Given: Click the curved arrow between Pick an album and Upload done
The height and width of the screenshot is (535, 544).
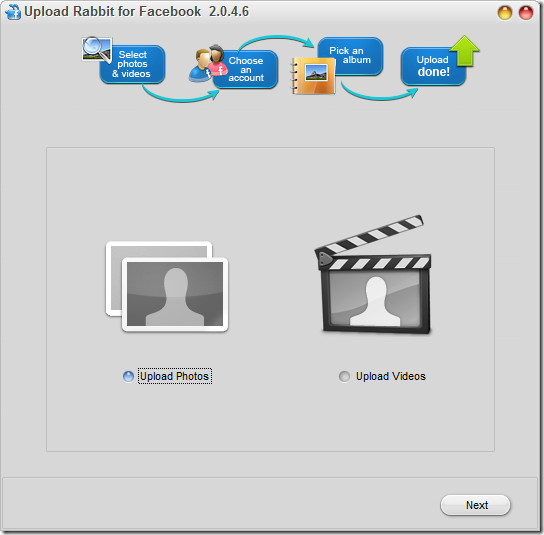Looking at the screenshot, I should point(379,92).
